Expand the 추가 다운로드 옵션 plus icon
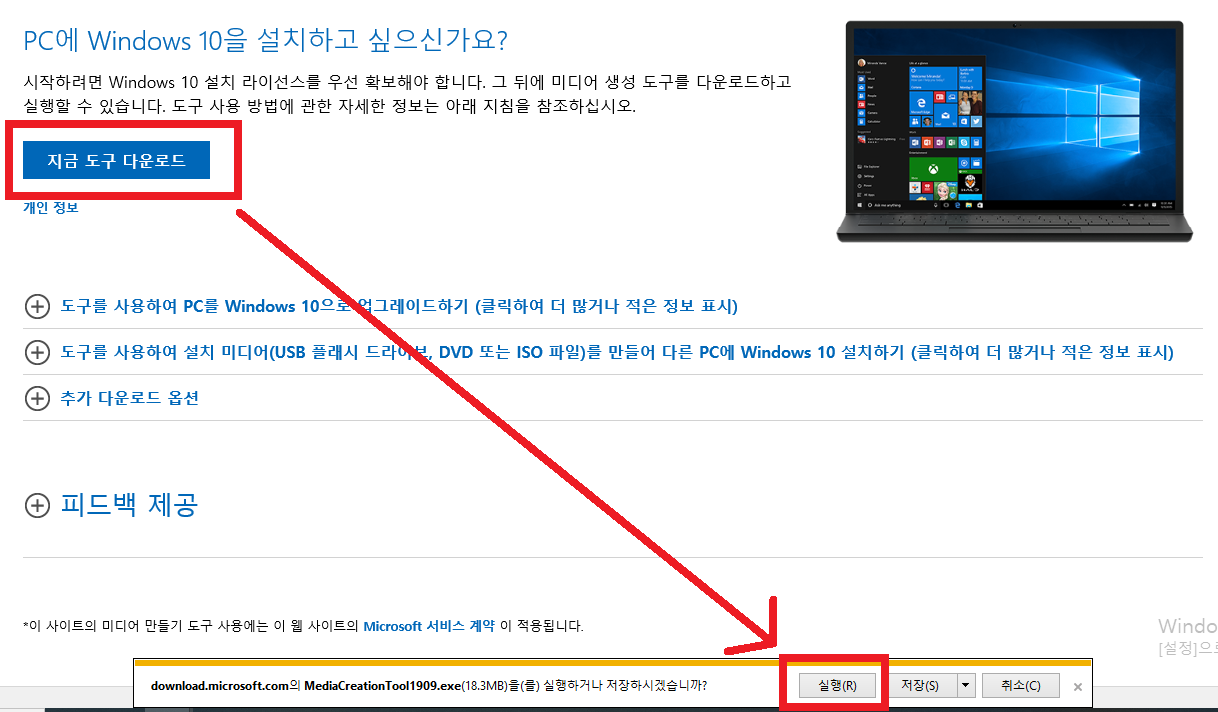The width and height of the screenshot is (1218, 712). click(37, 398)
